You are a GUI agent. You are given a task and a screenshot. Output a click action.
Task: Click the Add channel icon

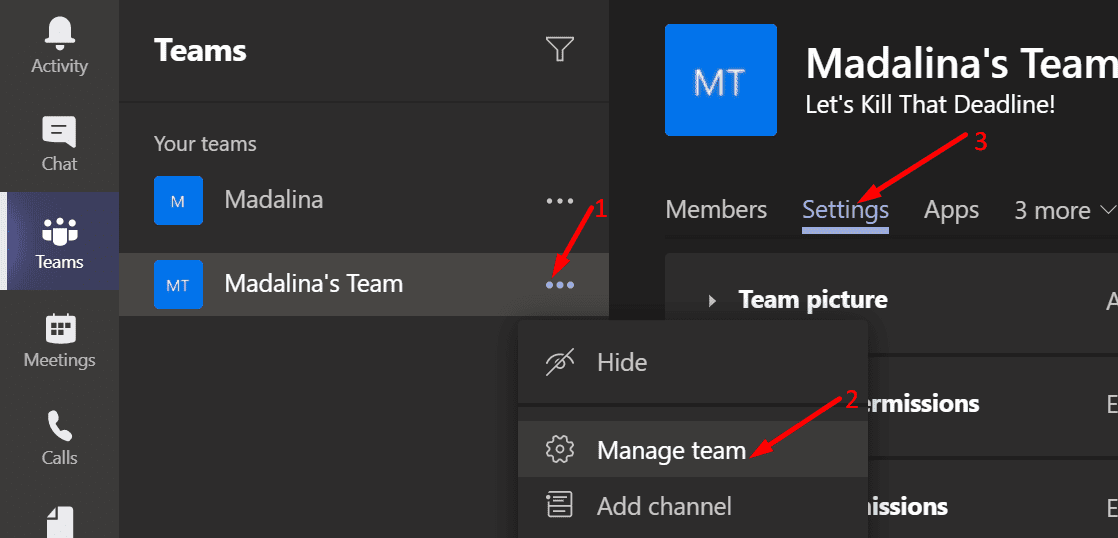click(560, 505)
